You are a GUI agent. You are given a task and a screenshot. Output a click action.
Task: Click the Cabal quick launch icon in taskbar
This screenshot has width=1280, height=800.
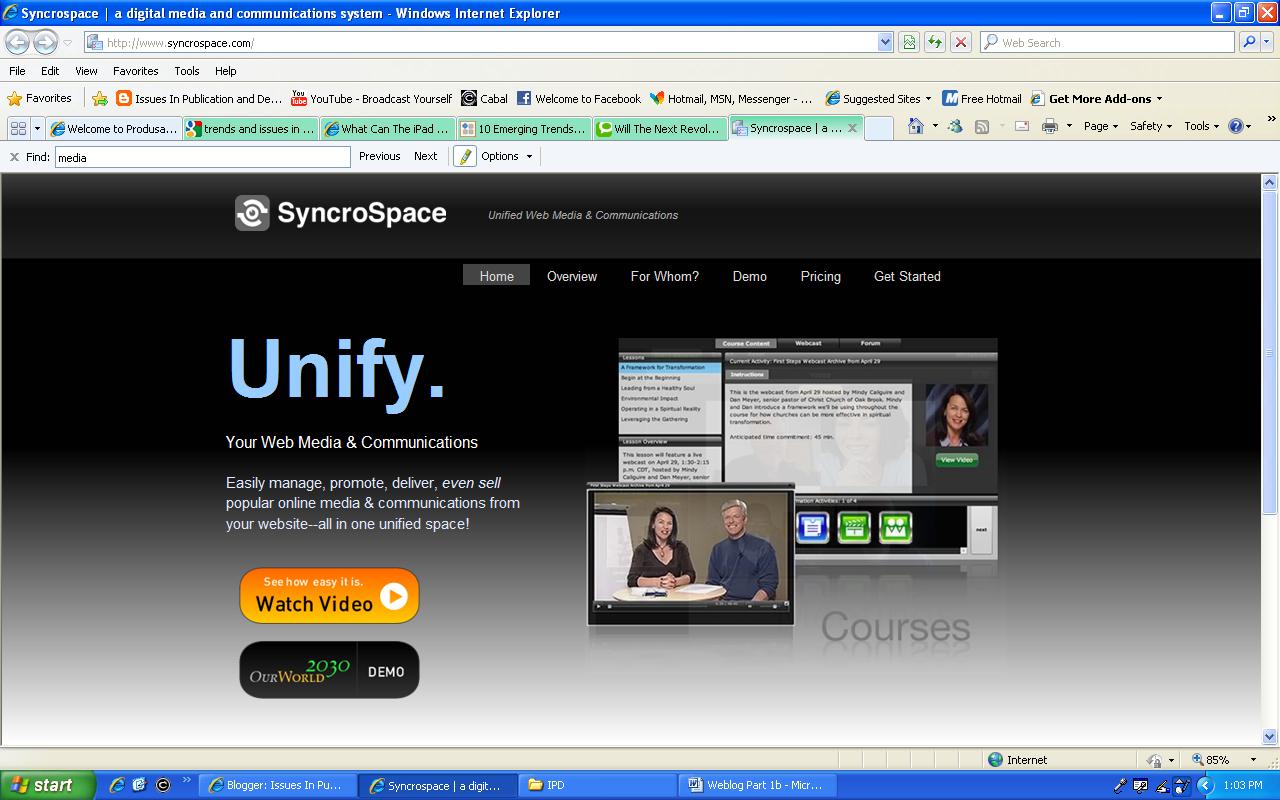pyautogui.click(x=163, y=785)
